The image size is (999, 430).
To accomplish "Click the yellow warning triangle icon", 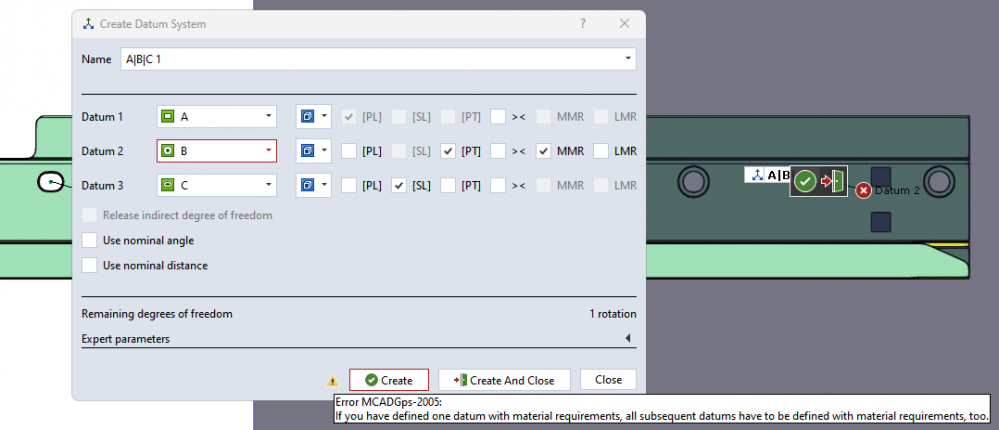I will (333, 381).
